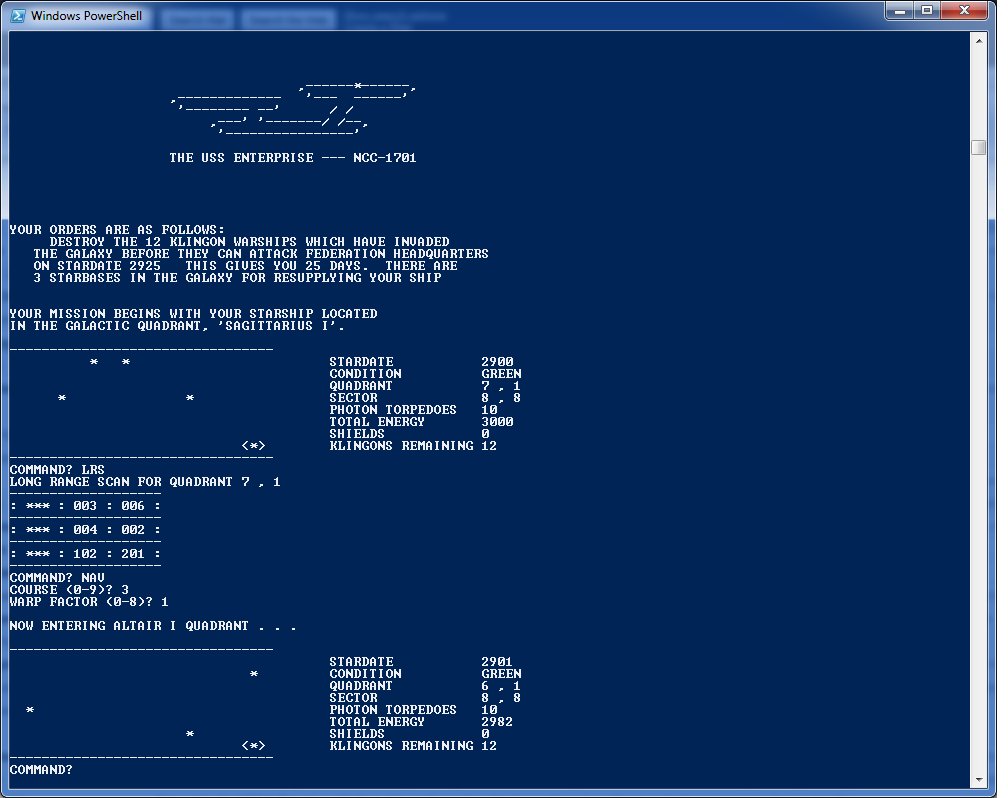Screen dimensions: 1008x798
Task: Click the scrollbar down arrow
Action: tap(978, 780)
